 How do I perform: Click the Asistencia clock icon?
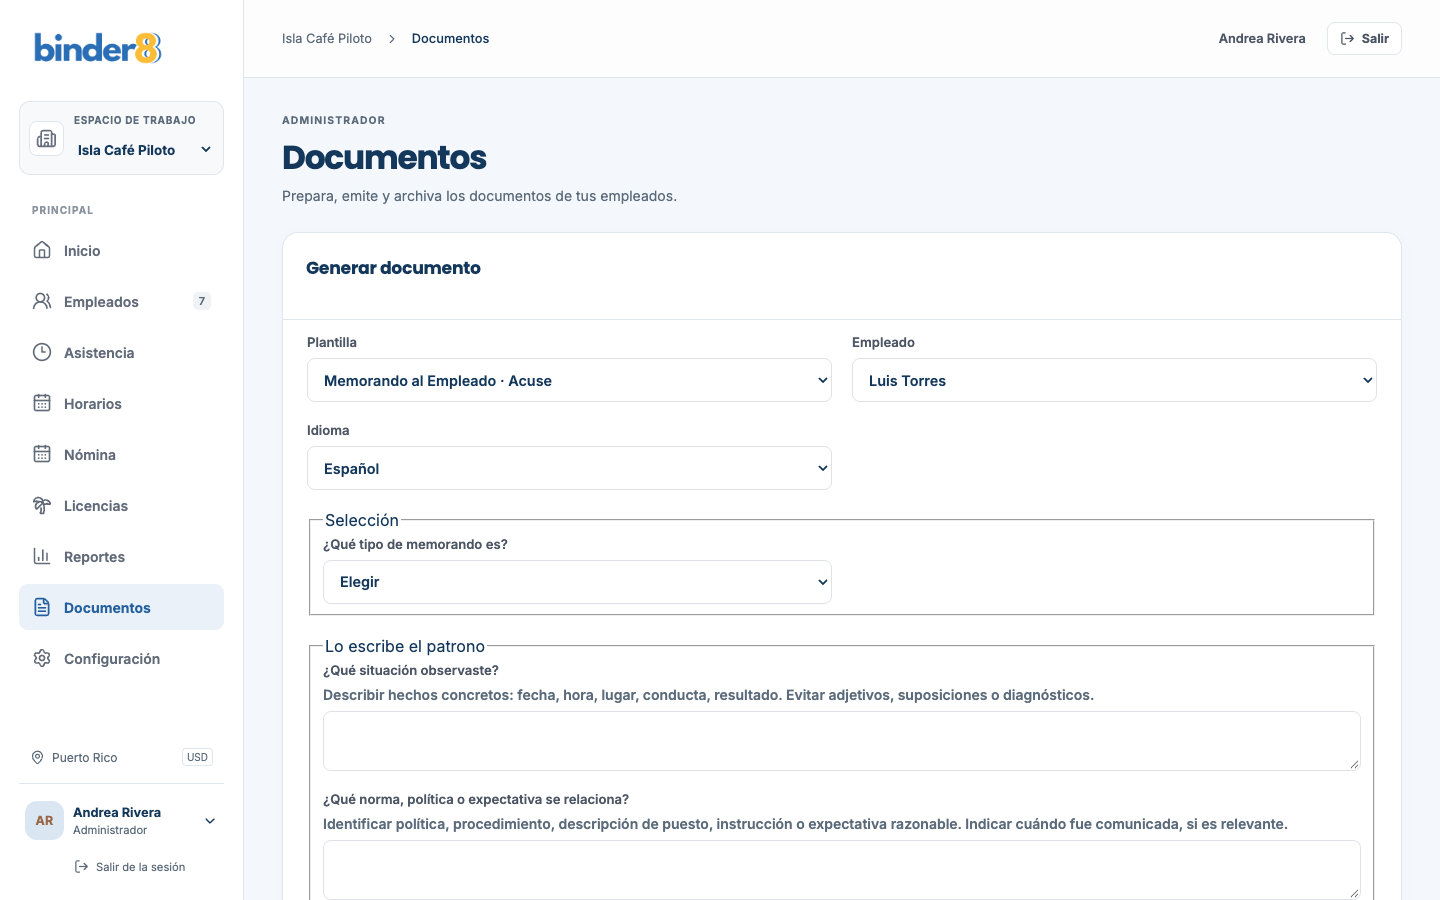[x=42, y=352]
